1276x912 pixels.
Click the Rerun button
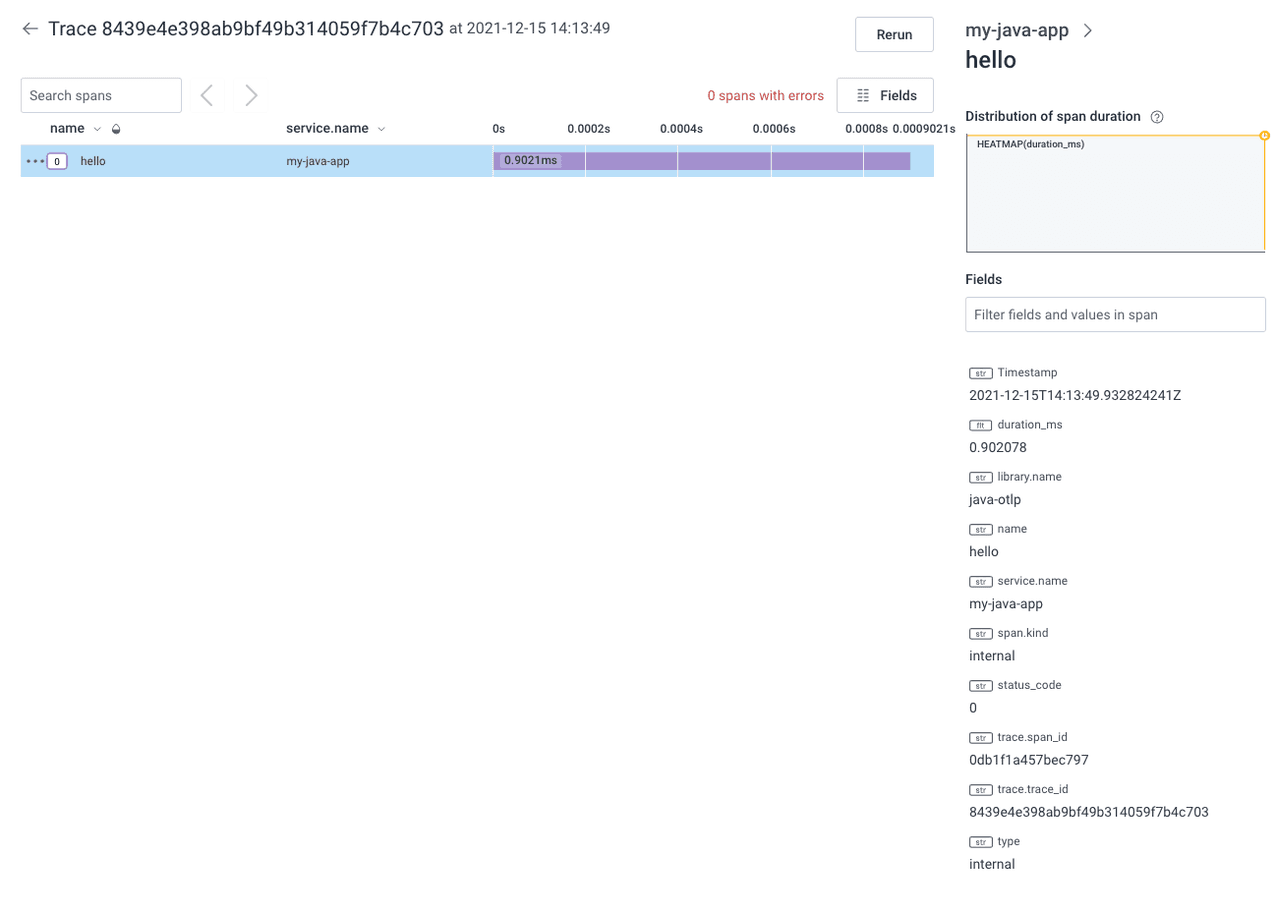pos(894,34)
